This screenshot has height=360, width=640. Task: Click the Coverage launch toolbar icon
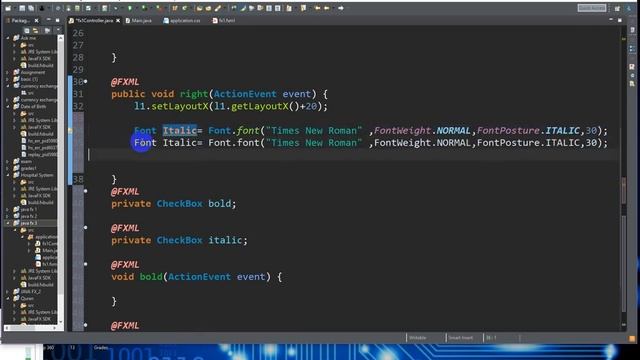coord(144,8)
